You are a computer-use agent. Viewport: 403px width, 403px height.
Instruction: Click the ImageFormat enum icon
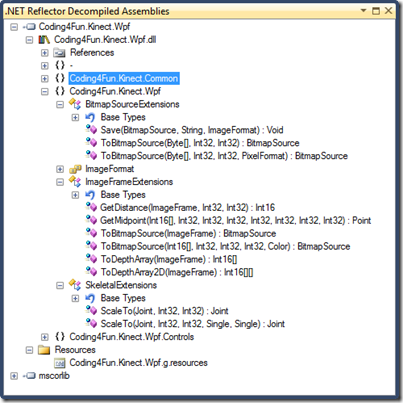point(75,169)
